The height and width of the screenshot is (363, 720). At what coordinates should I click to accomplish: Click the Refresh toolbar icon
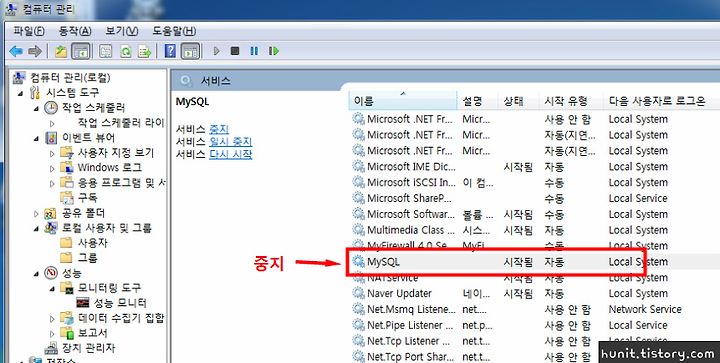click(x=125, y=51)
